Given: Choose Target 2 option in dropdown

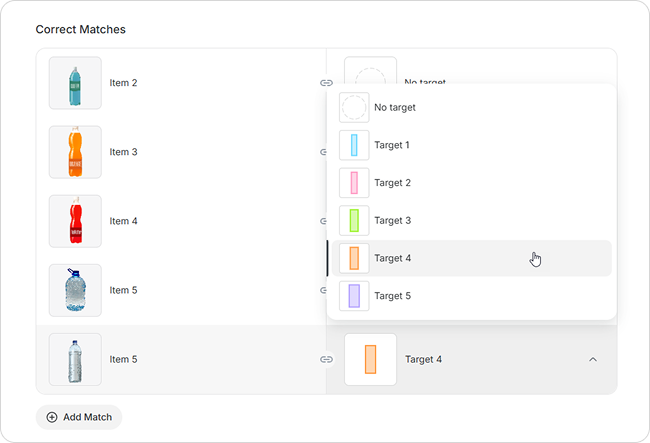Looking at the screenshot, I should (392, 183).
